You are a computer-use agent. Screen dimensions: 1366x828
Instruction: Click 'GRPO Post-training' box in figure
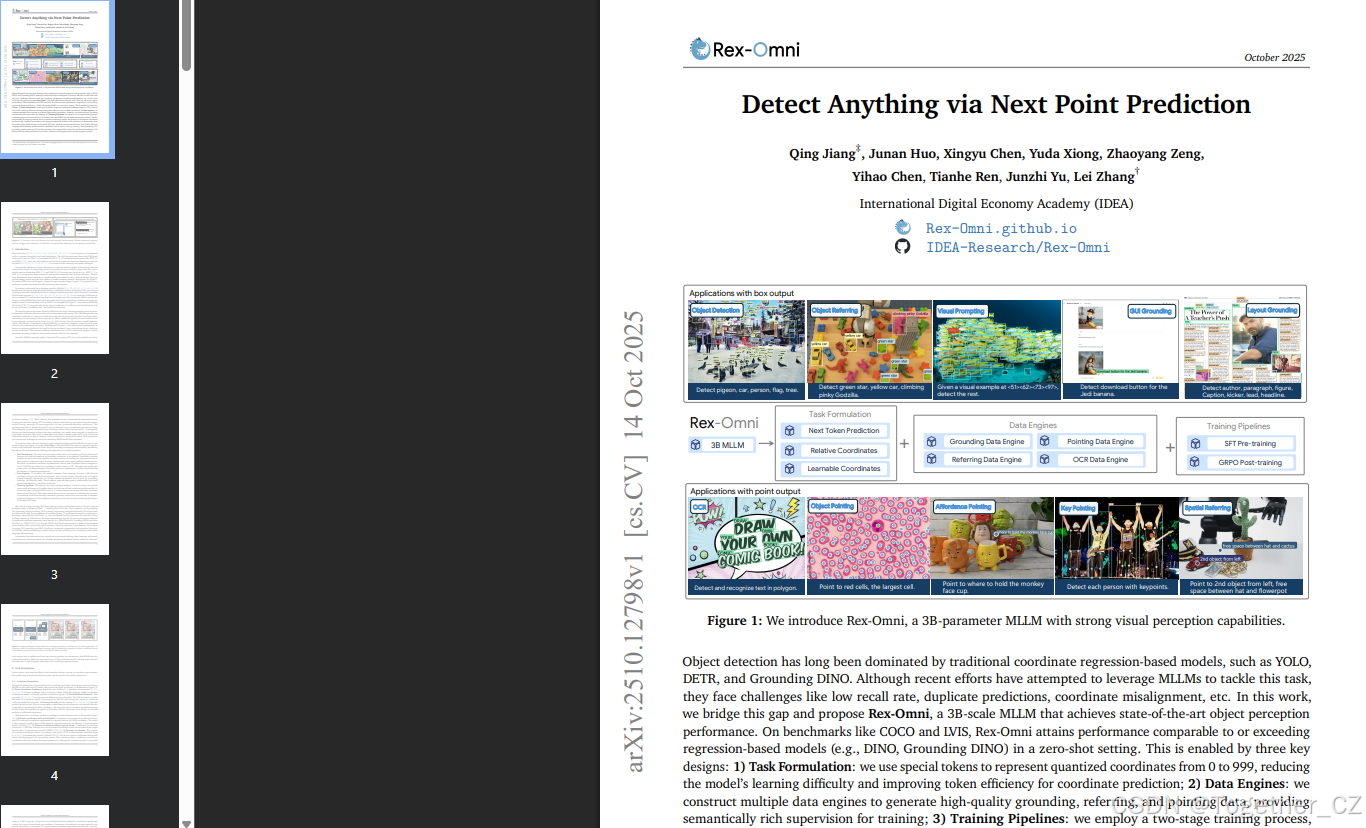1240,462
